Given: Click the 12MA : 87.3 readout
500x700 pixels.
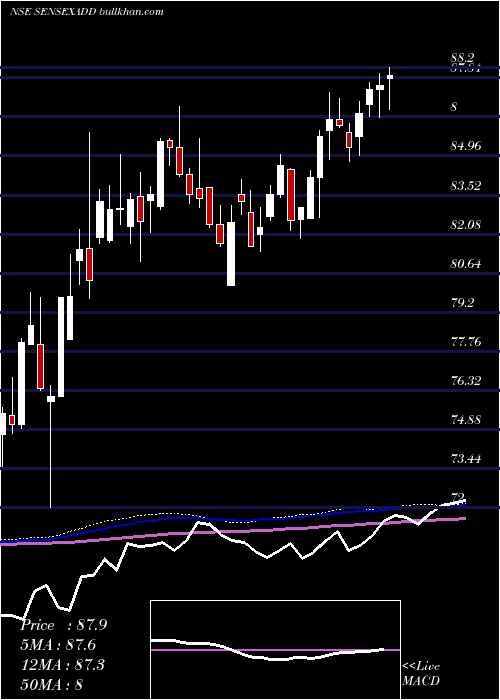Looking at the screenshot, I should [x=63, y=664].
